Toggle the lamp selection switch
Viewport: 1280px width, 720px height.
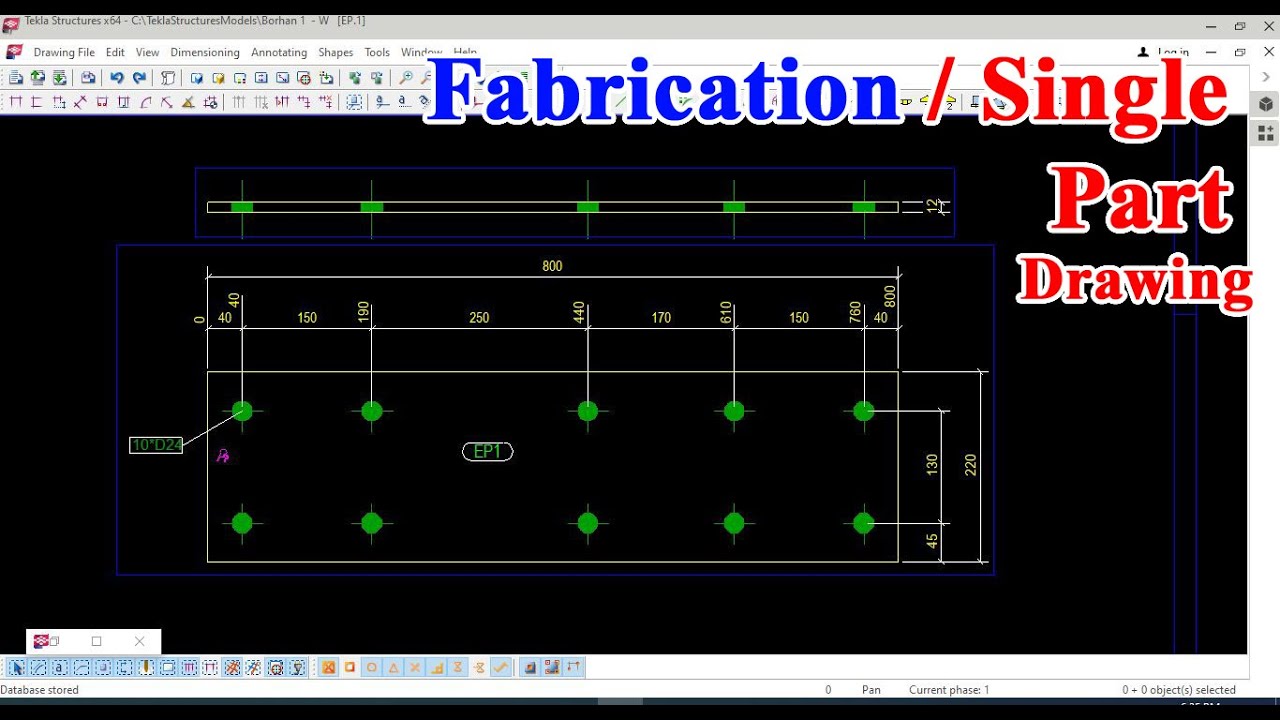pyautogui.click(x=298, y=667)
